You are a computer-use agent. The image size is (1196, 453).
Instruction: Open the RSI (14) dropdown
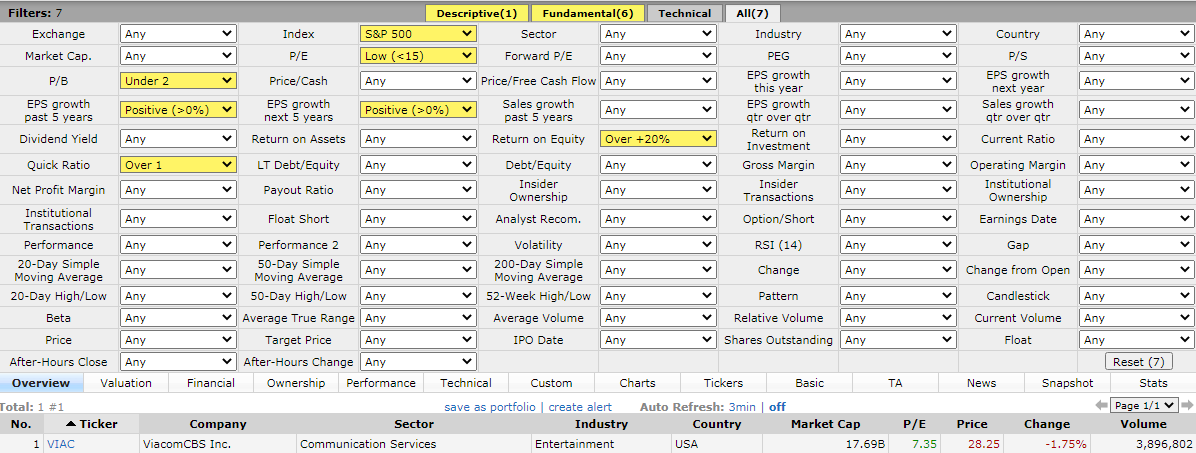tap(898, 245)
